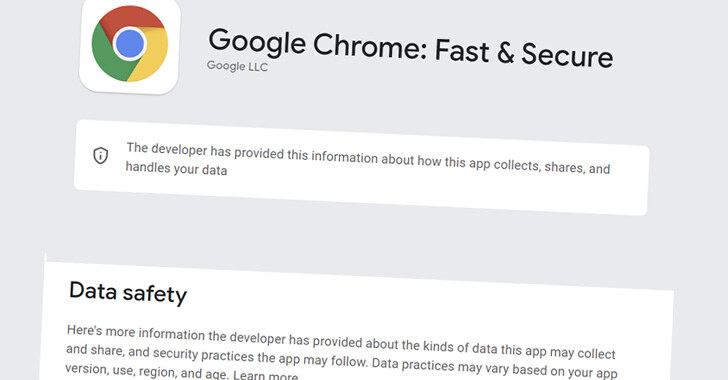Click the word 'Fast' in the title

coord(462,50)
